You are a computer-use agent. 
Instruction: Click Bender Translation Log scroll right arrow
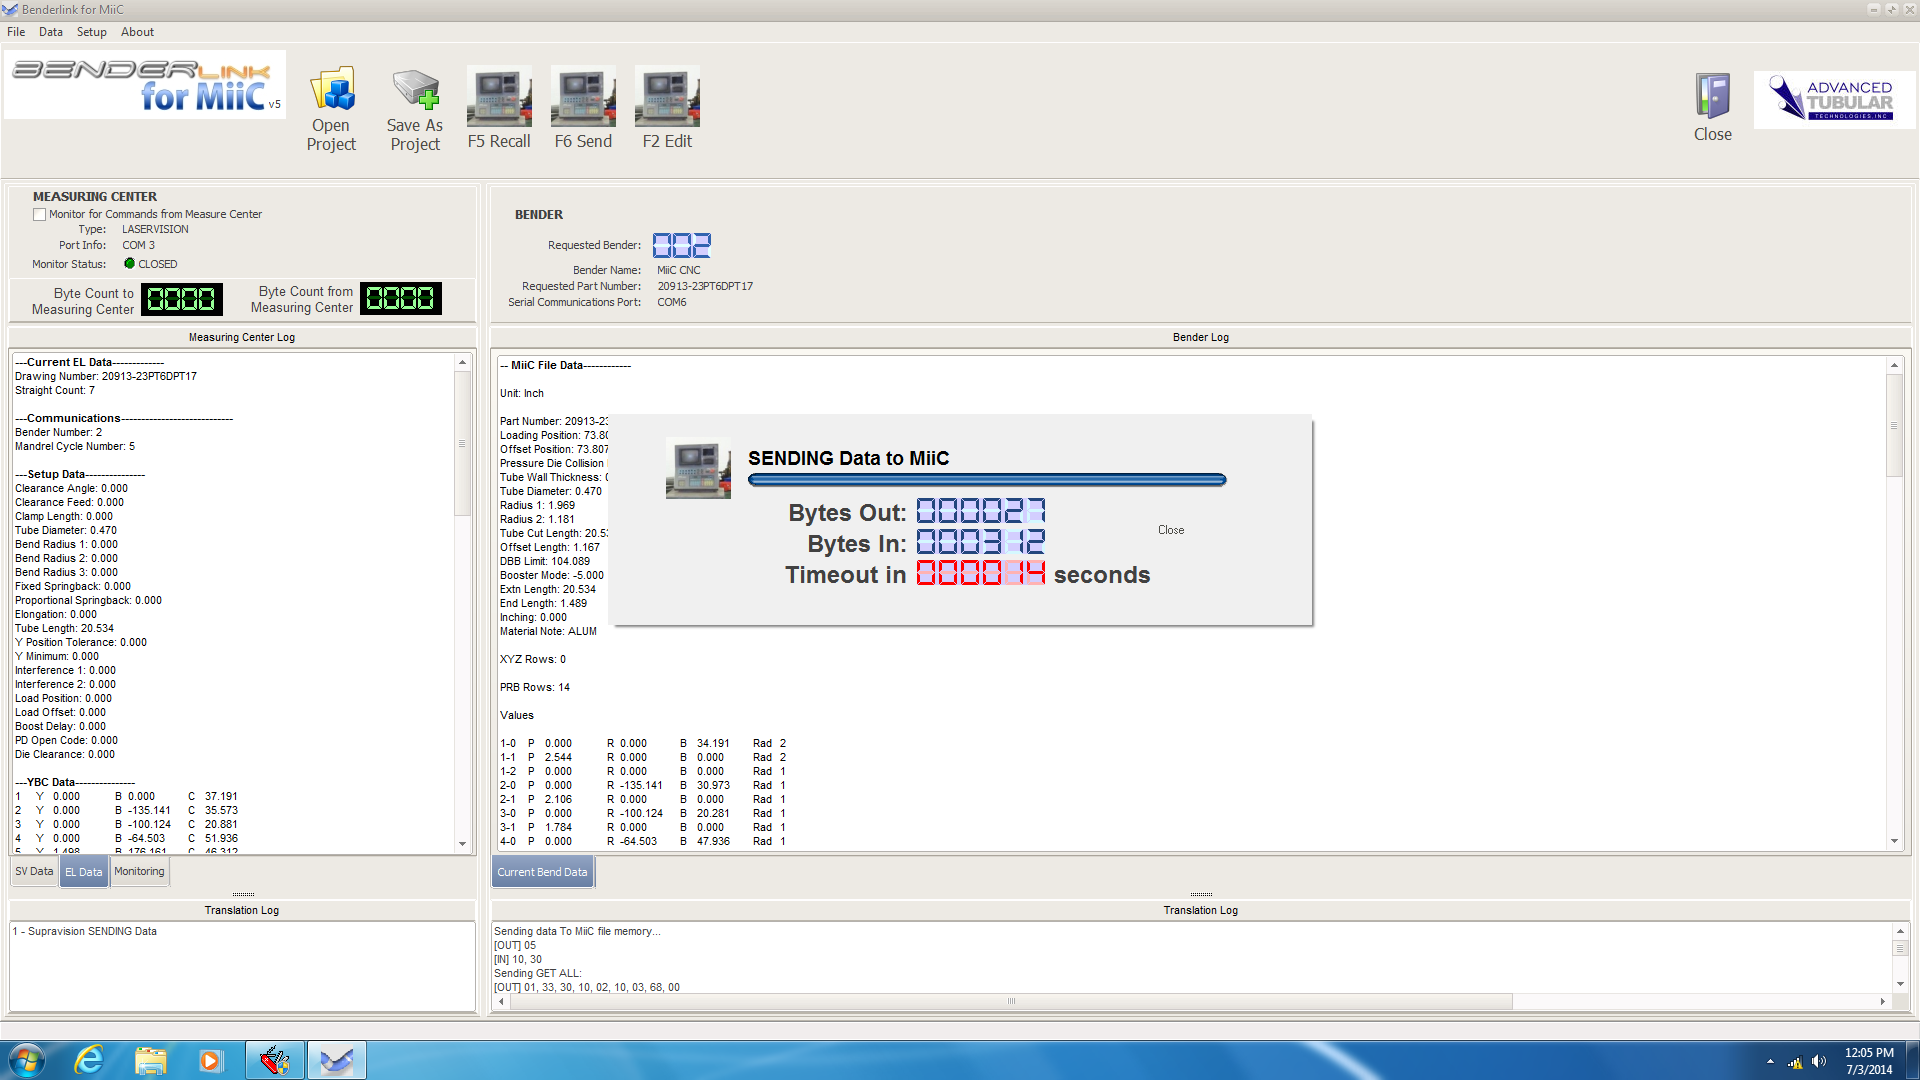[1882, 1001]
